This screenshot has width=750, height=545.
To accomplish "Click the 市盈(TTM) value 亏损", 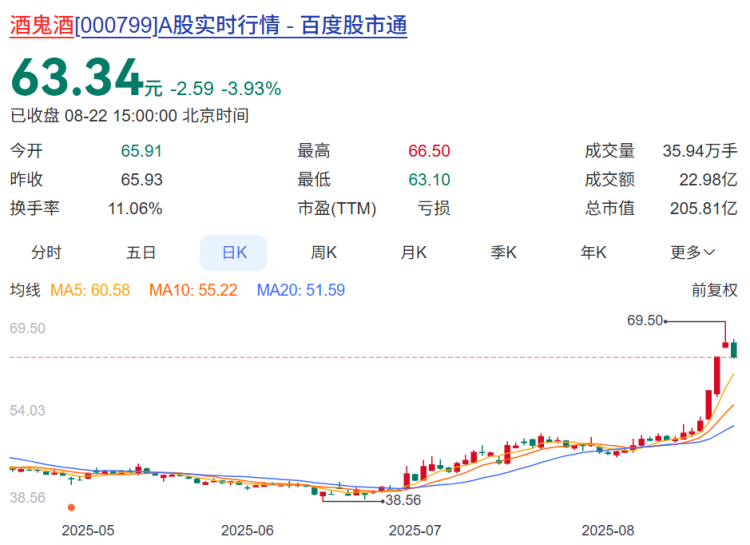I will 434,209.
